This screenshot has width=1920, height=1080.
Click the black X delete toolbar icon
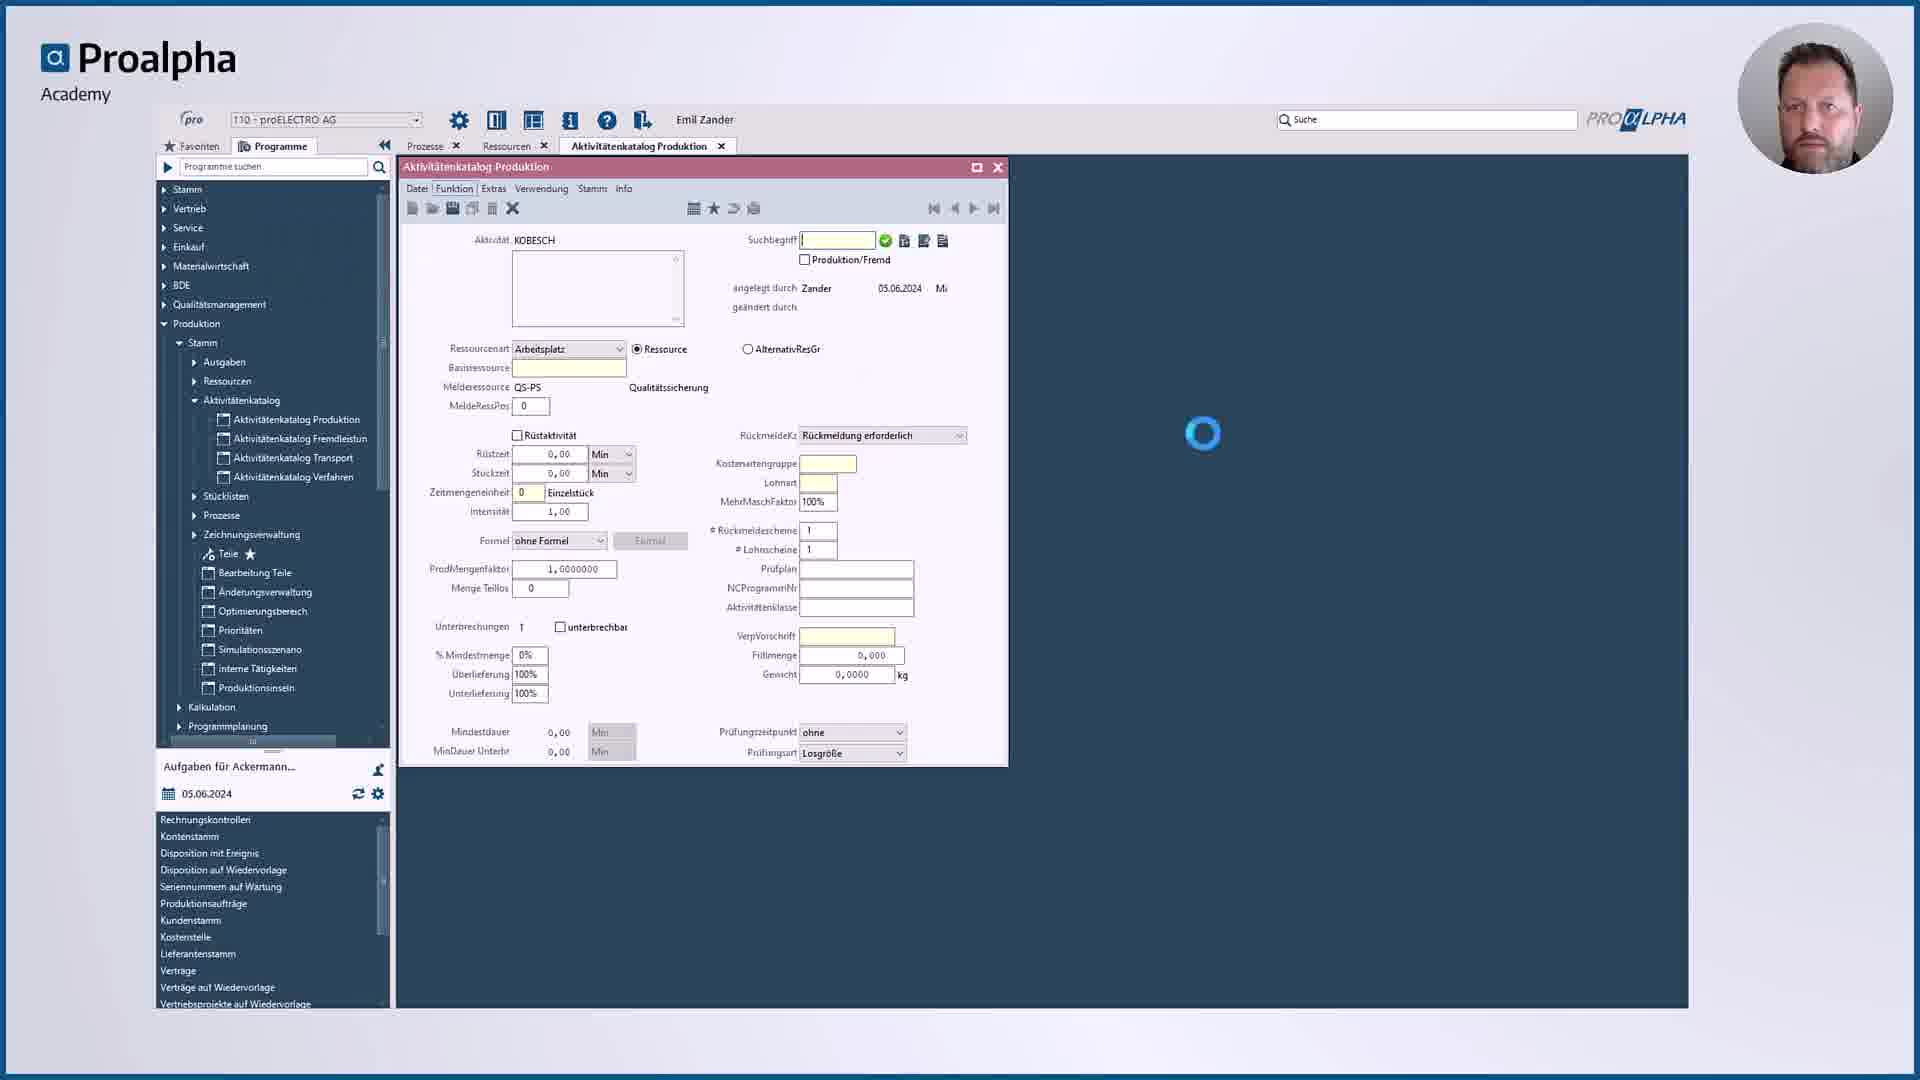(x=513, y=208)
